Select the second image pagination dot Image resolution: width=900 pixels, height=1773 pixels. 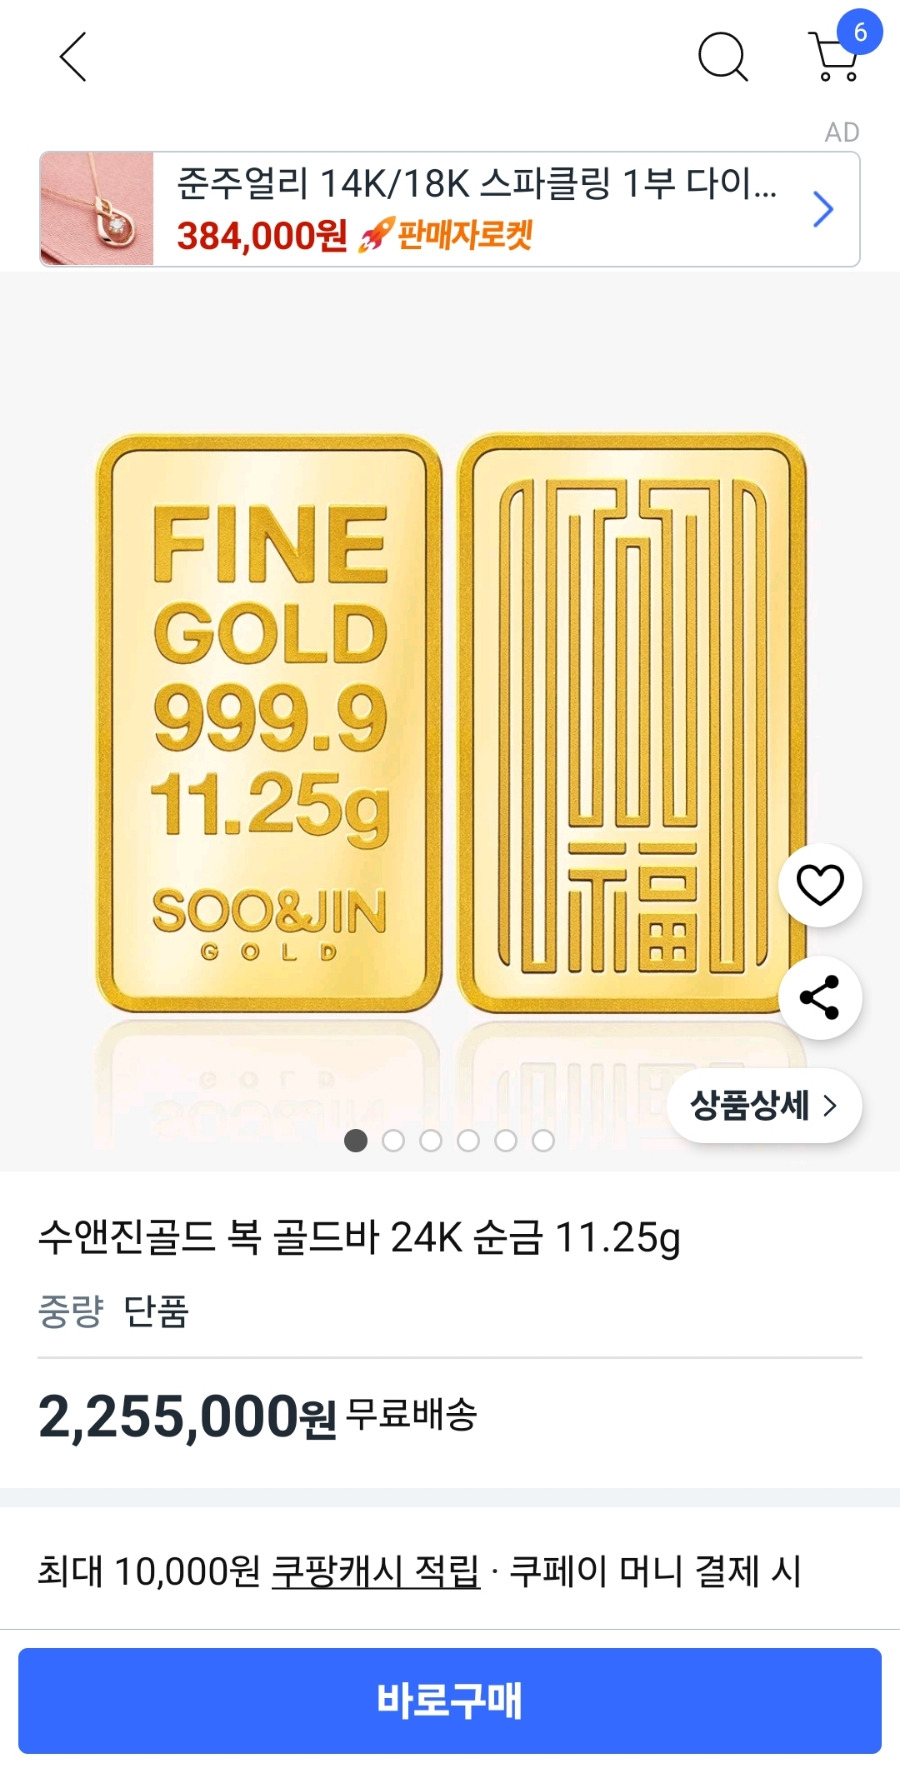pos(393,1141)
